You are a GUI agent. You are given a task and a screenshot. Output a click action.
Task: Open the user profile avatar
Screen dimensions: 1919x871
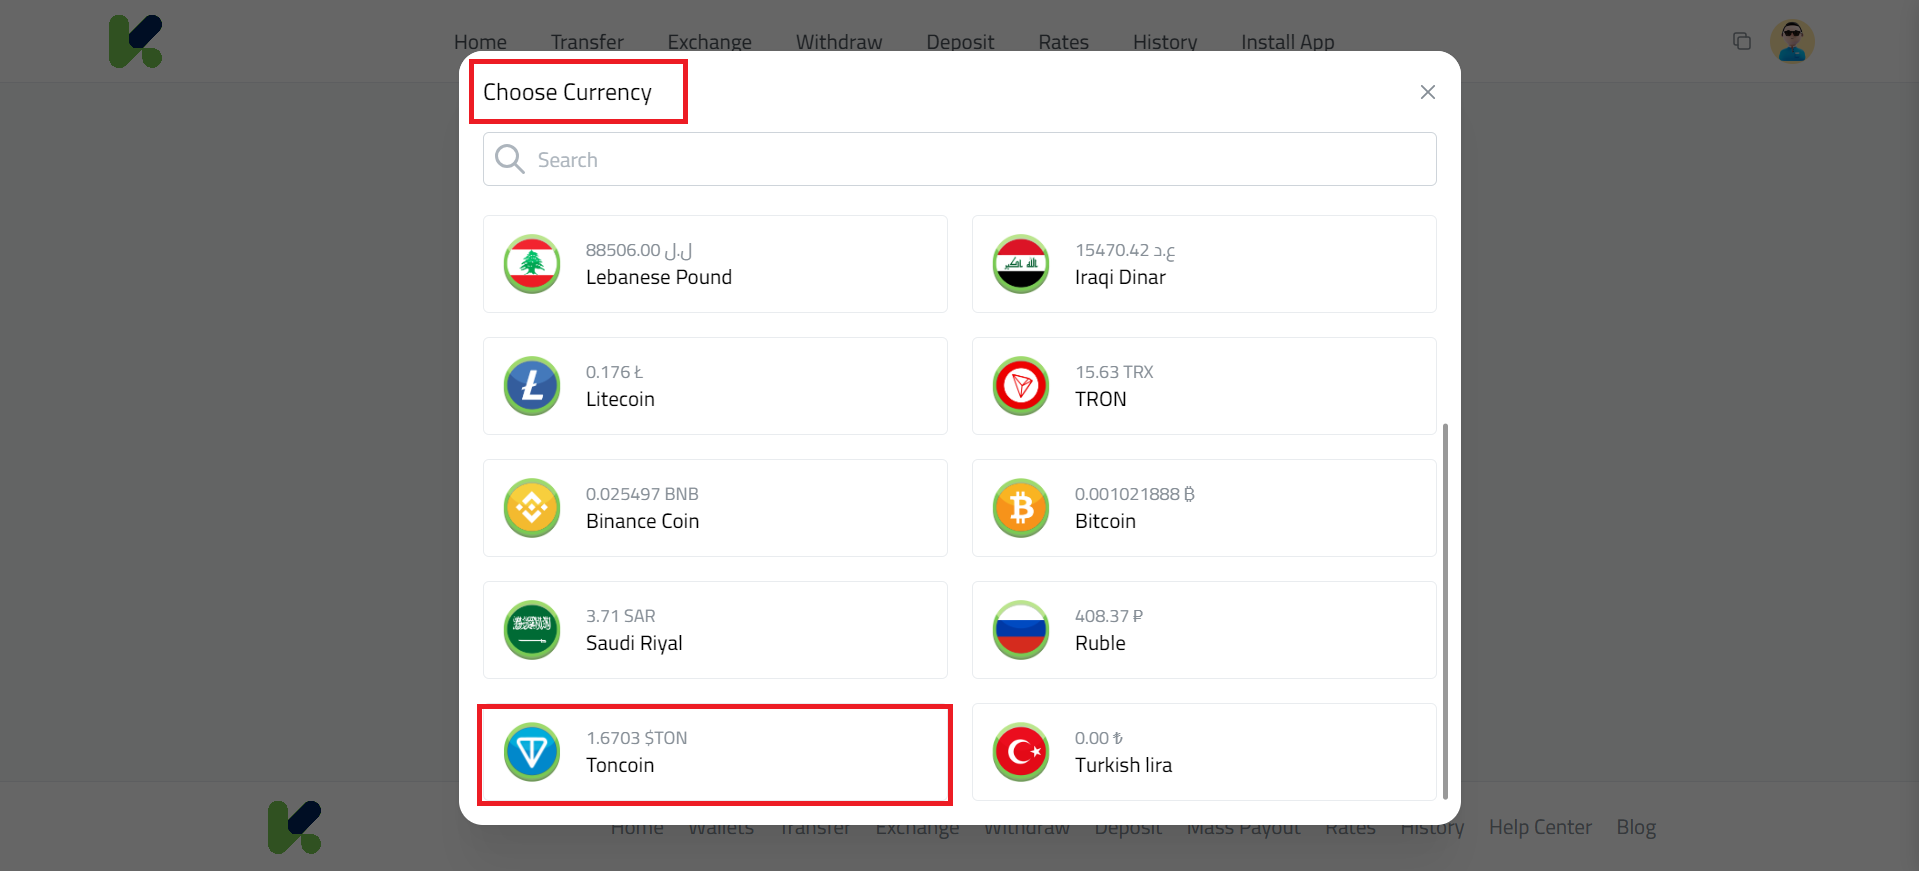click(1792, 41)
